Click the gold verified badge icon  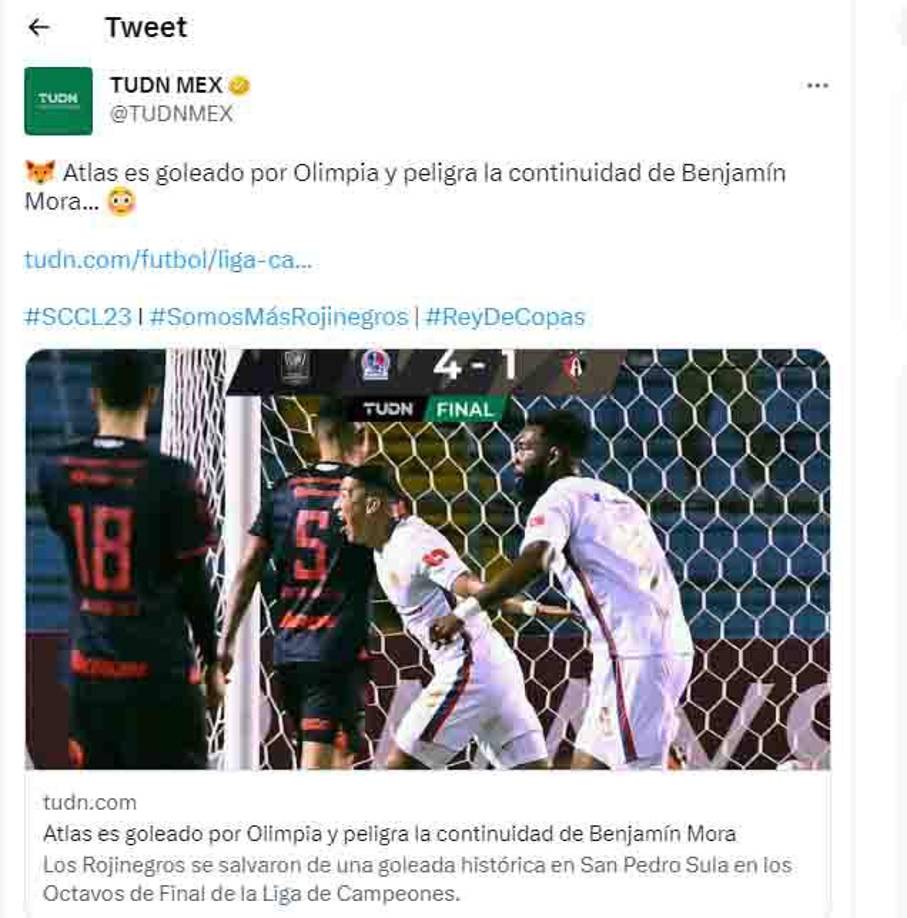click(239, 86)
